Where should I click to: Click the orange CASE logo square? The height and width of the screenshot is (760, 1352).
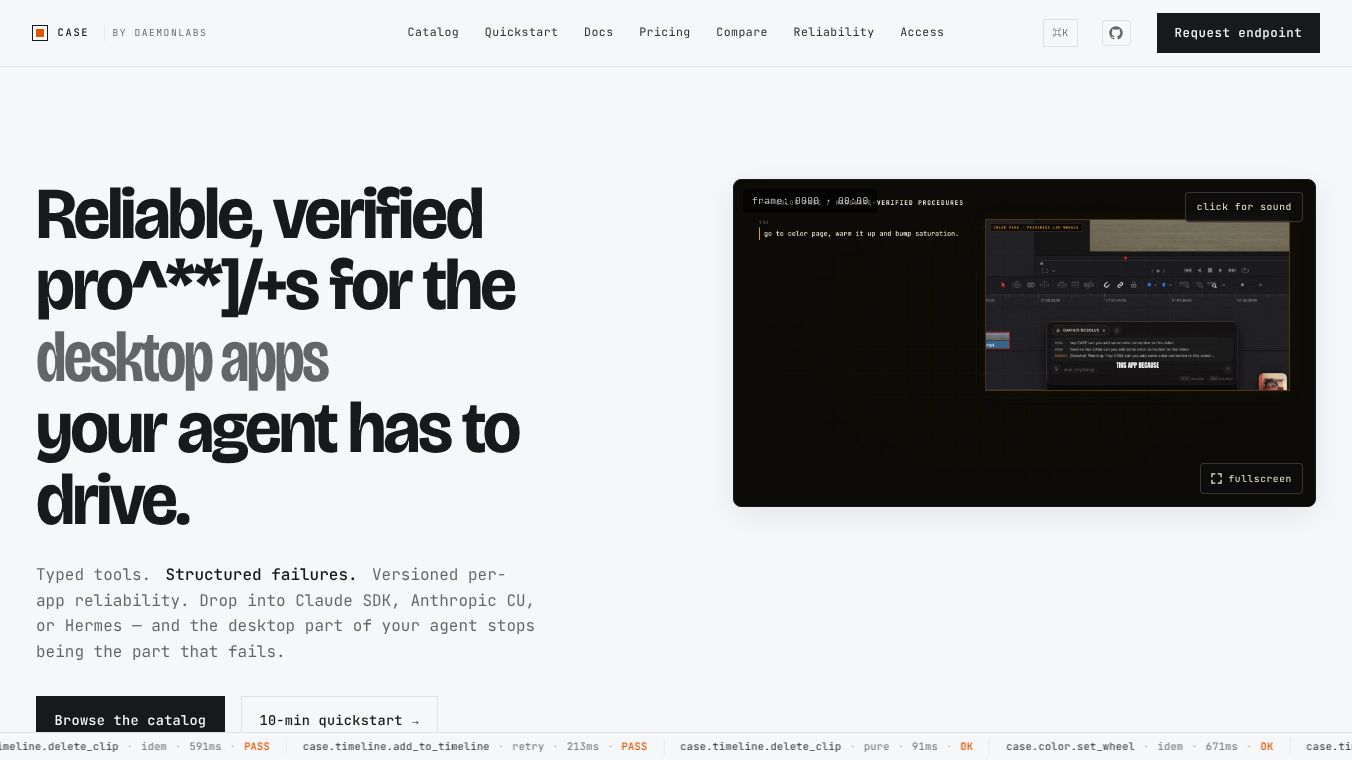pos(40,33)
